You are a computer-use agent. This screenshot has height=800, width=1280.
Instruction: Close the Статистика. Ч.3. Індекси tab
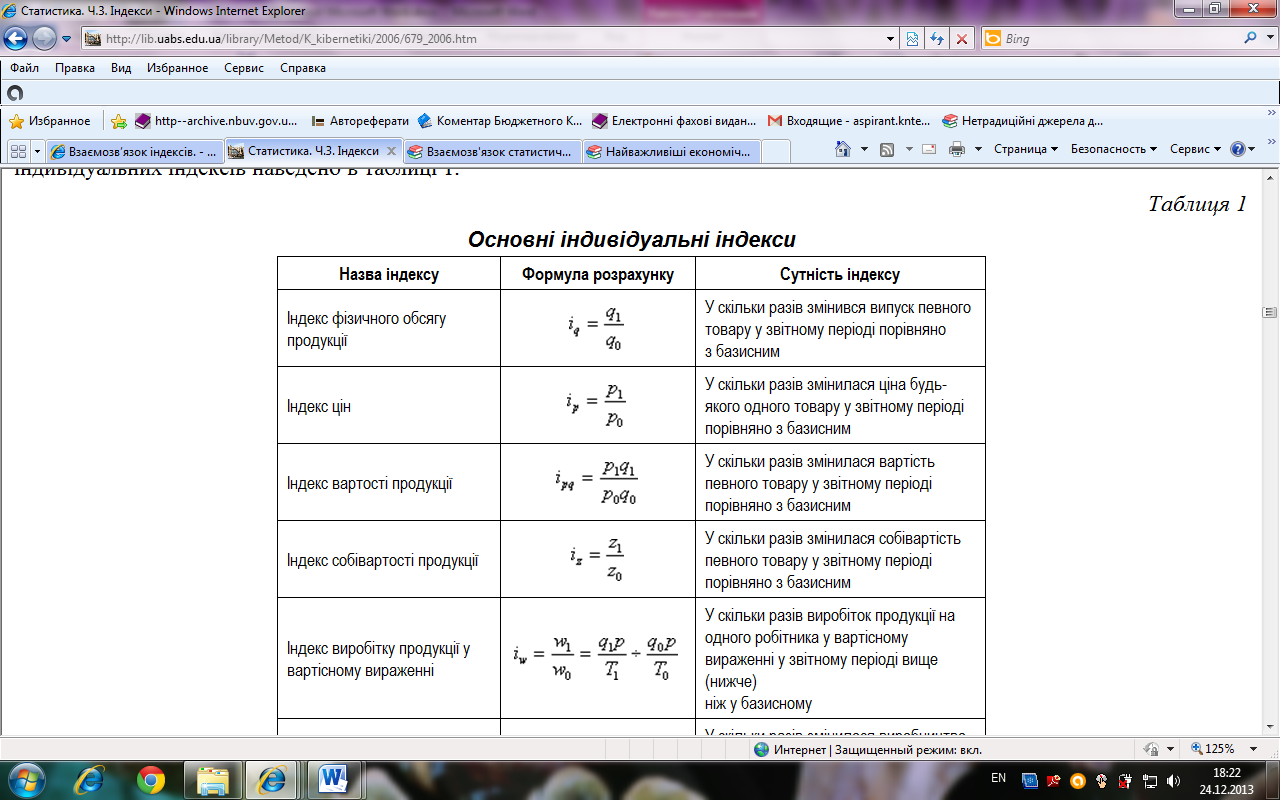tap(391, 152)
